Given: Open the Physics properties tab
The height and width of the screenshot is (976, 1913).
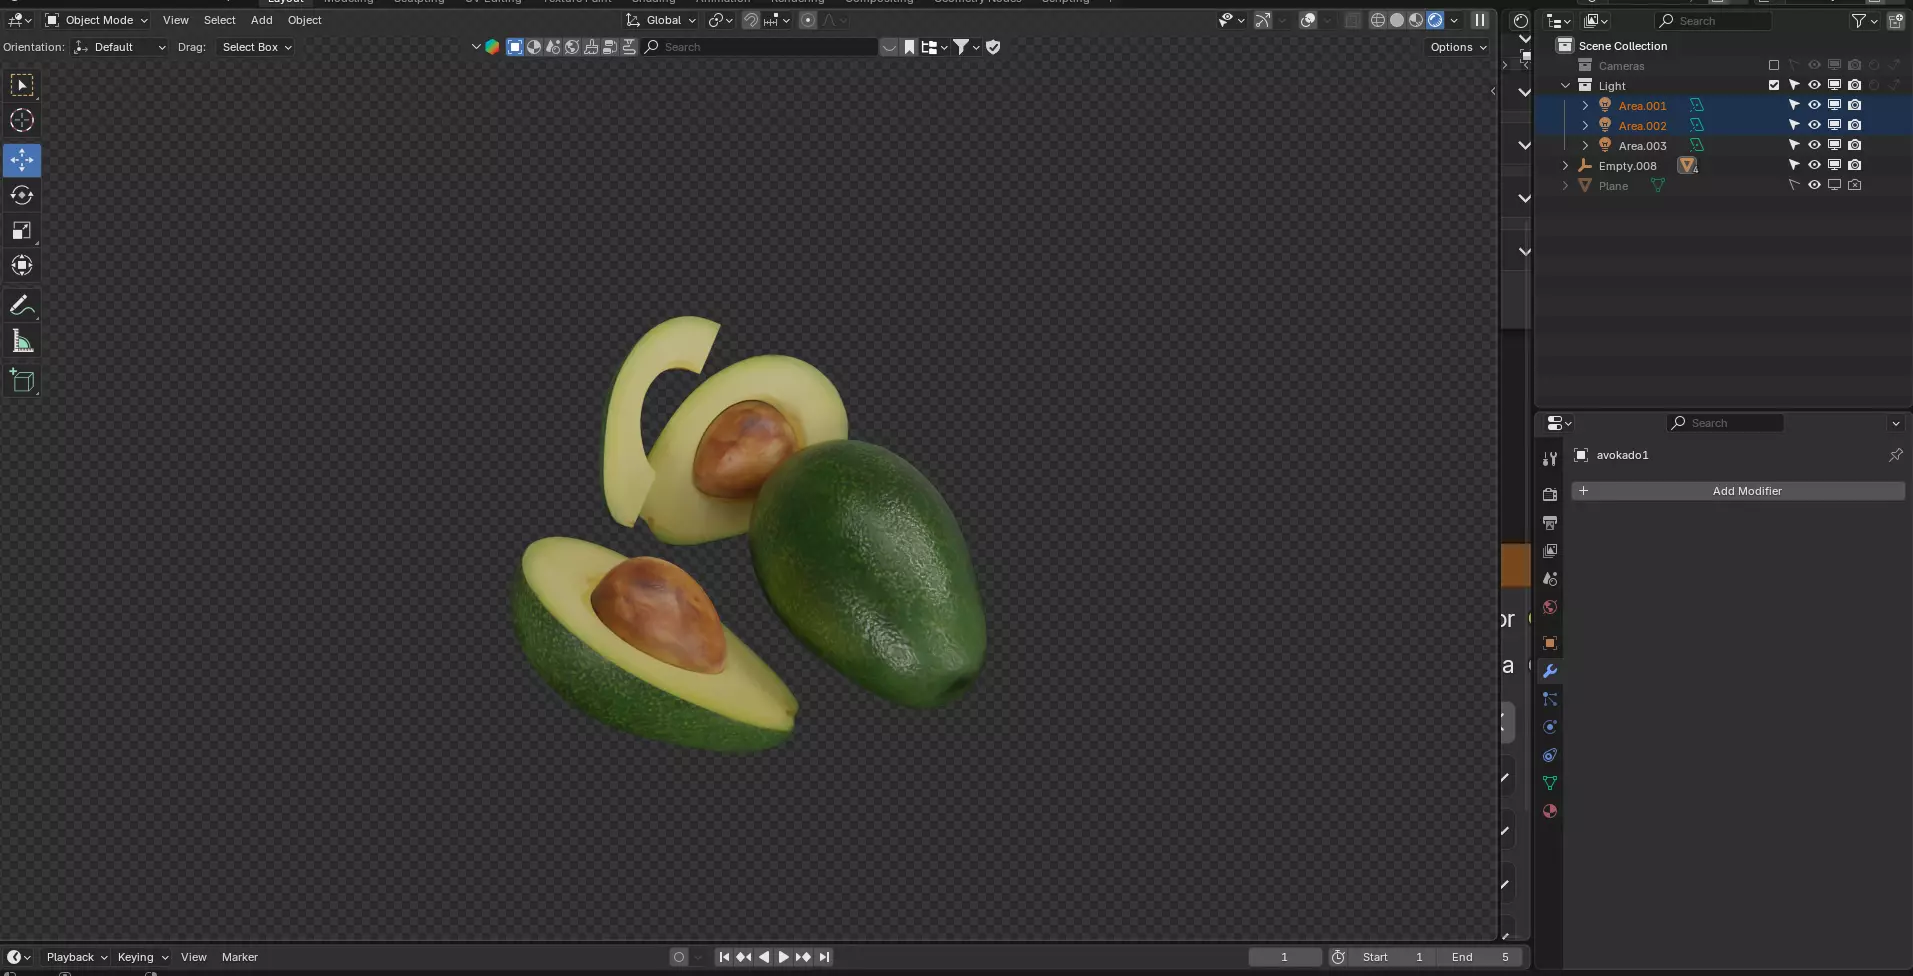Looking at the screenshot, I should (x=1550, y=727).
